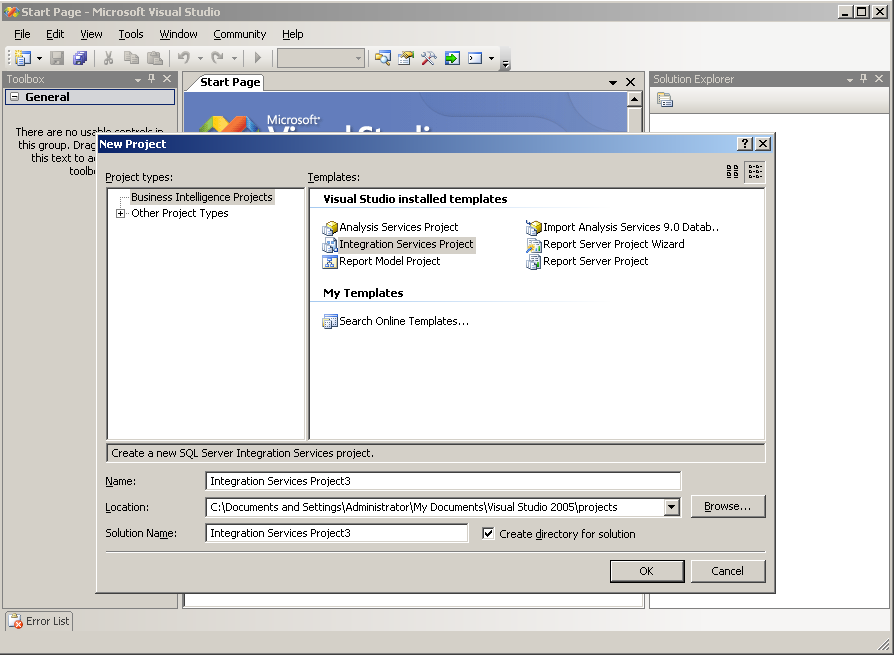Open the Solution Explorer window position dropdown

point(850,80)
